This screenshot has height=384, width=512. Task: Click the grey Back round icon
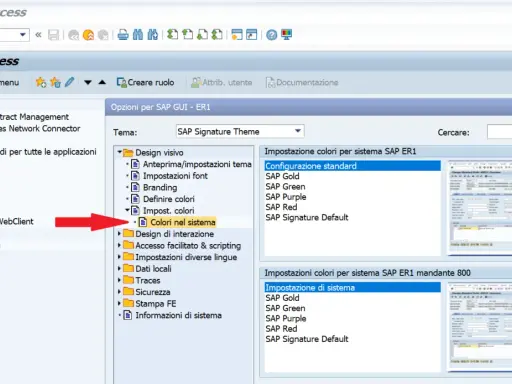pyautogui.click(x=73, y=35)
